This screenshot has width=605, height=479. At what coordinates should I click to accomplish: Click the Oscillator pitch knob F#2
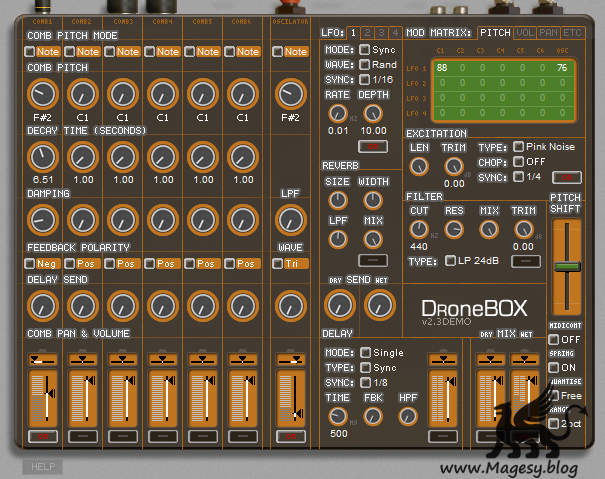[x=291, y=94]
